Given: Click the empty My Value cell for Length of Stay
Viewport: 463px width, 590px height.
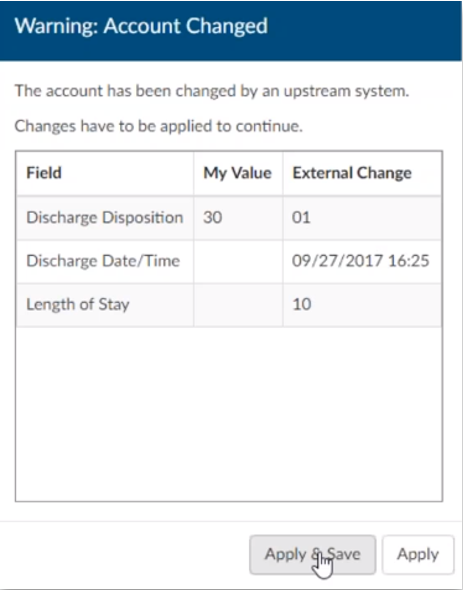Looking at the screenshot, I should pos(238,304).
